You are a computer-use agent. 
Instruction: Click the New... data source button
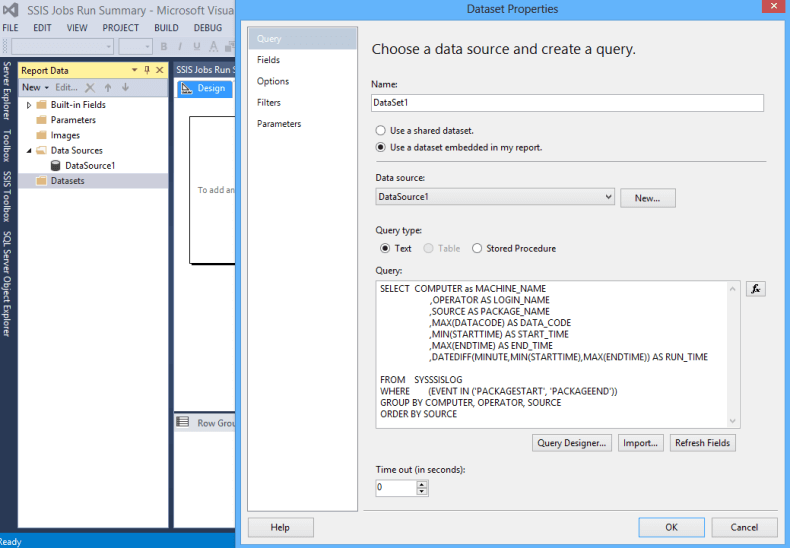click(x=647, y=198)
